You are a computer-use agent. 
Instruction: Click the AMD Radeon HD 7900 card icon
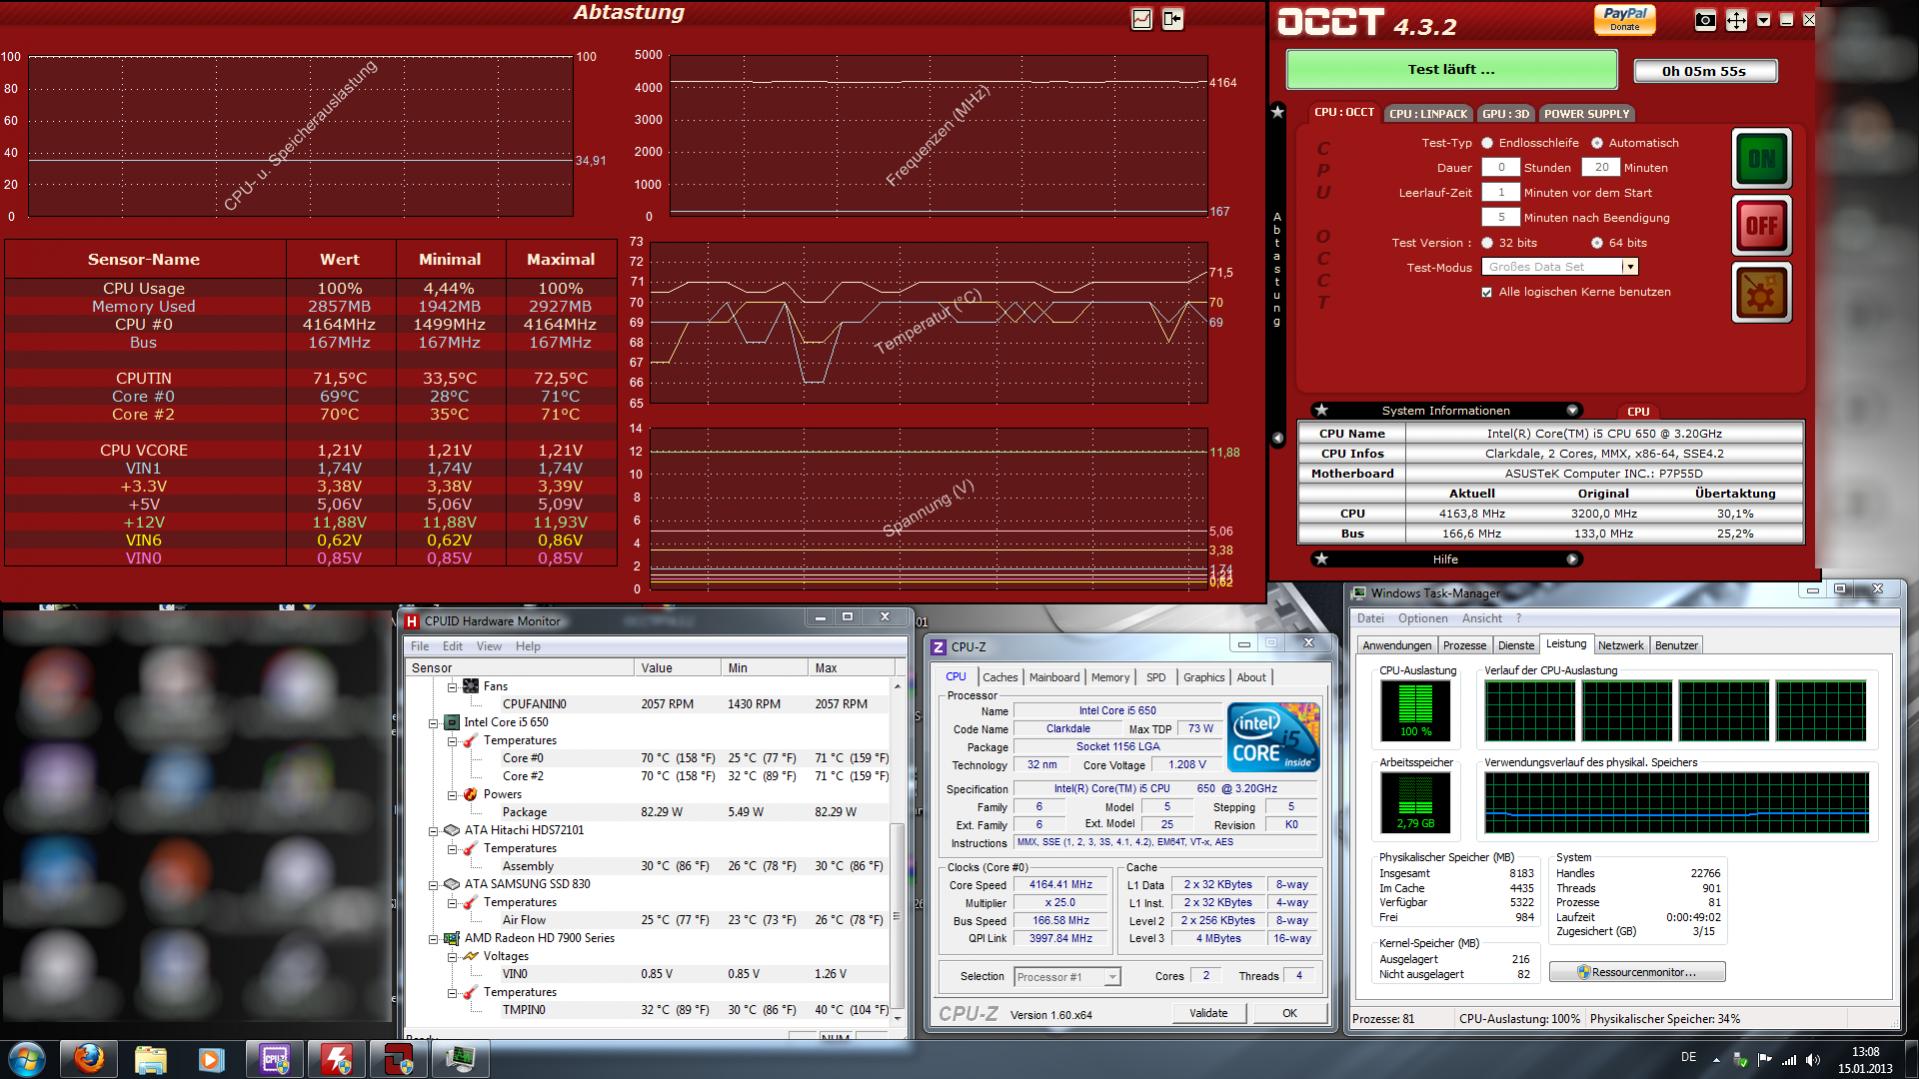451,938
